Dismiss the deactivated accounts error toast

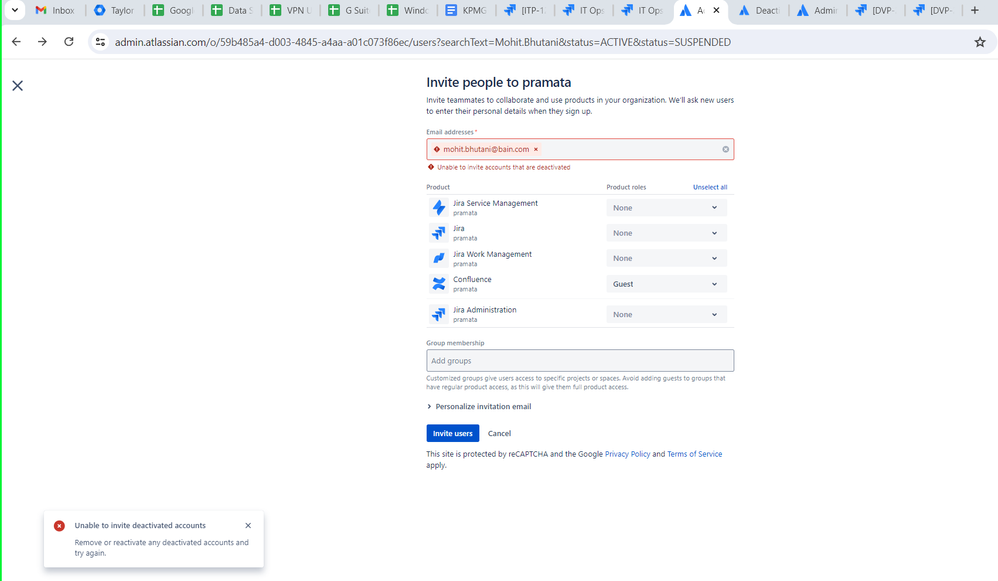point(248,526)
